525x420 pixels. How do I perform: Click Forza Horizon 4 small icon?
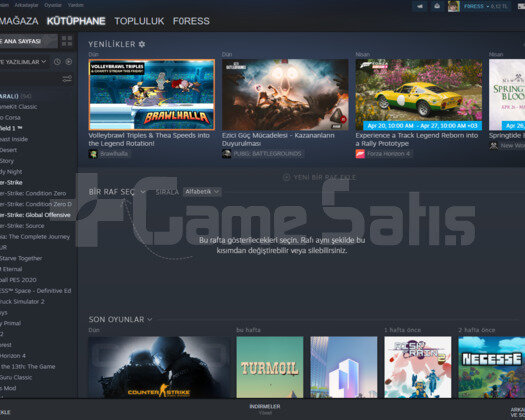coord(360,154)
